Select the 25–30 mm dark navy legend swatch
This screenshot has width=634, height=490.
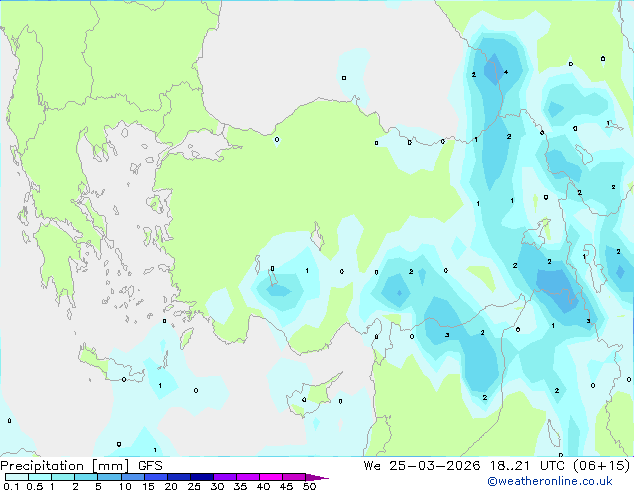201,477
